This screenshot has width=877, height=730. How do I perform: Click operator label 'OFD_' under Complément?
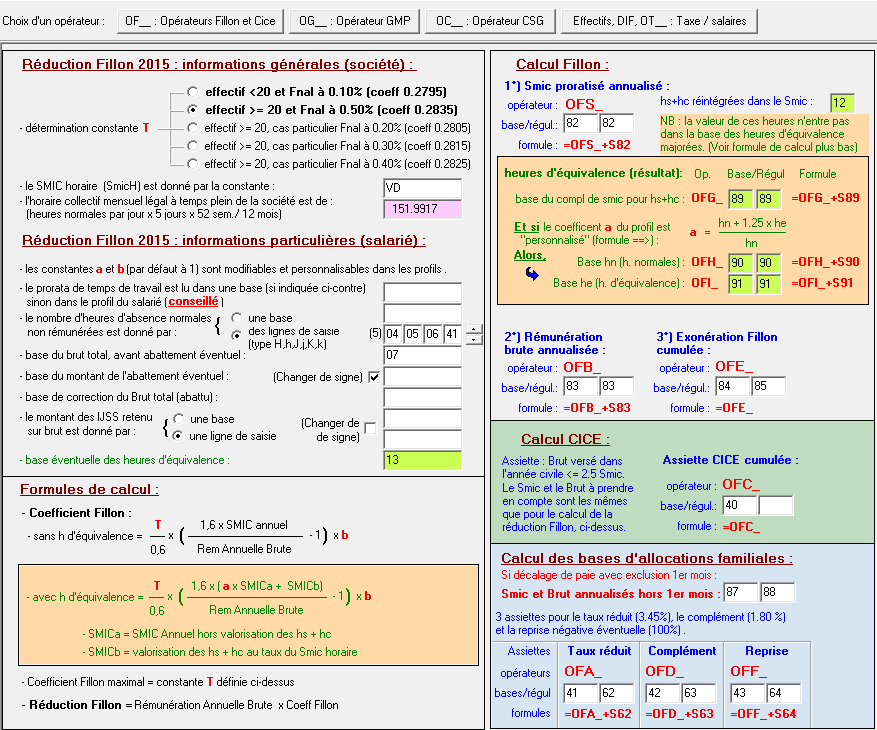664,671
